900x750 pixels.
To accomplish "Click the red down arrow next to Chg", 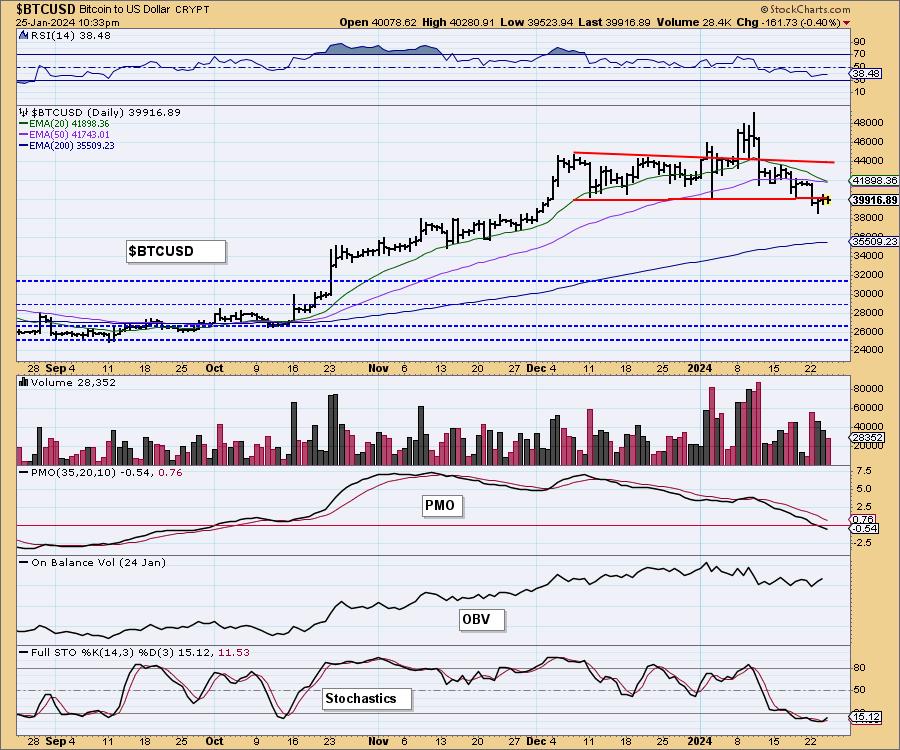I will (x=847, y=23).
